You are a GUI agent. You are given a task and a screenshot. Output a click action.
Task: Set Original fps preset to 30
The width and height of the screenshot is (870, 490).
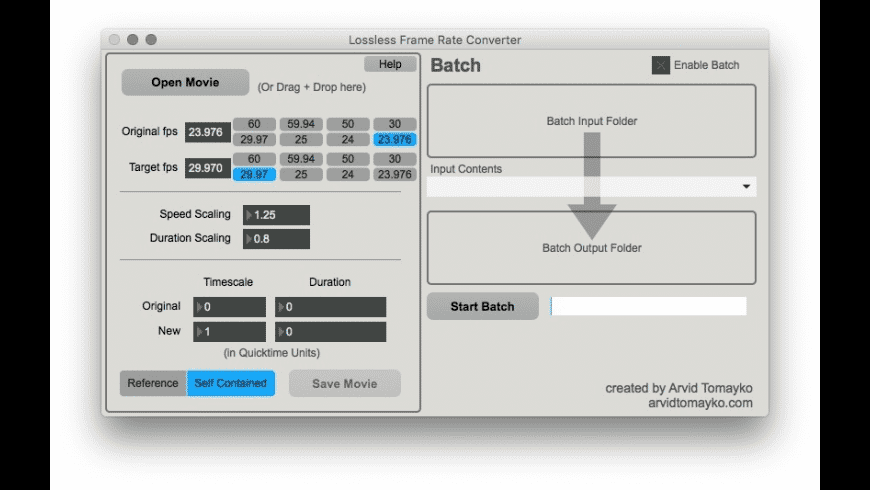(394, 124)
